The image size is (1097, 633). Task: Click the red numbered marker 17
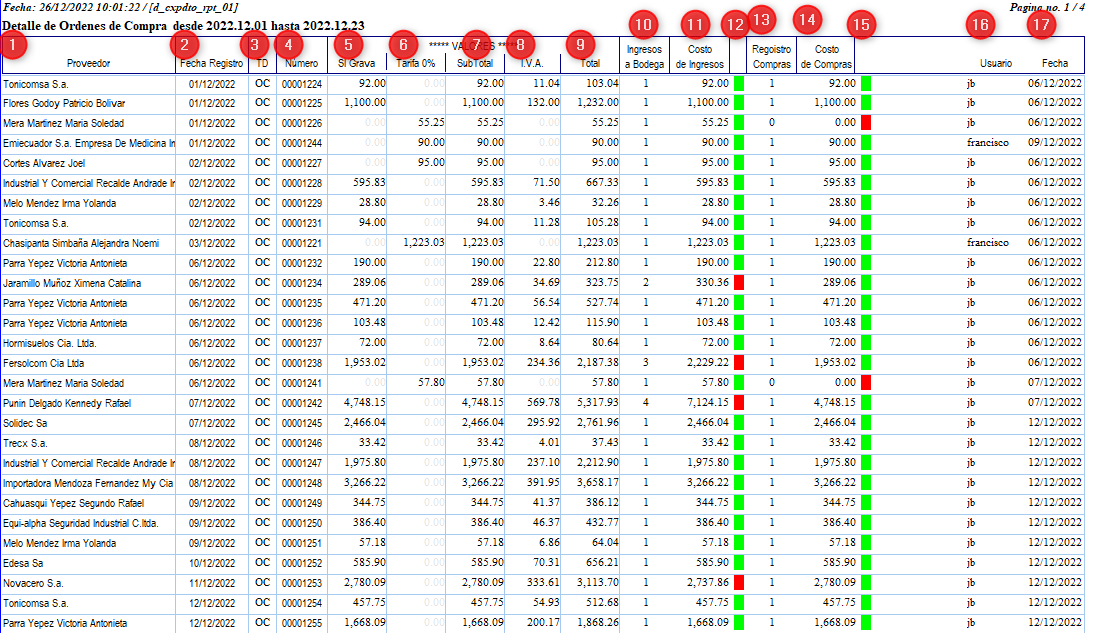tap(1044, 25)
